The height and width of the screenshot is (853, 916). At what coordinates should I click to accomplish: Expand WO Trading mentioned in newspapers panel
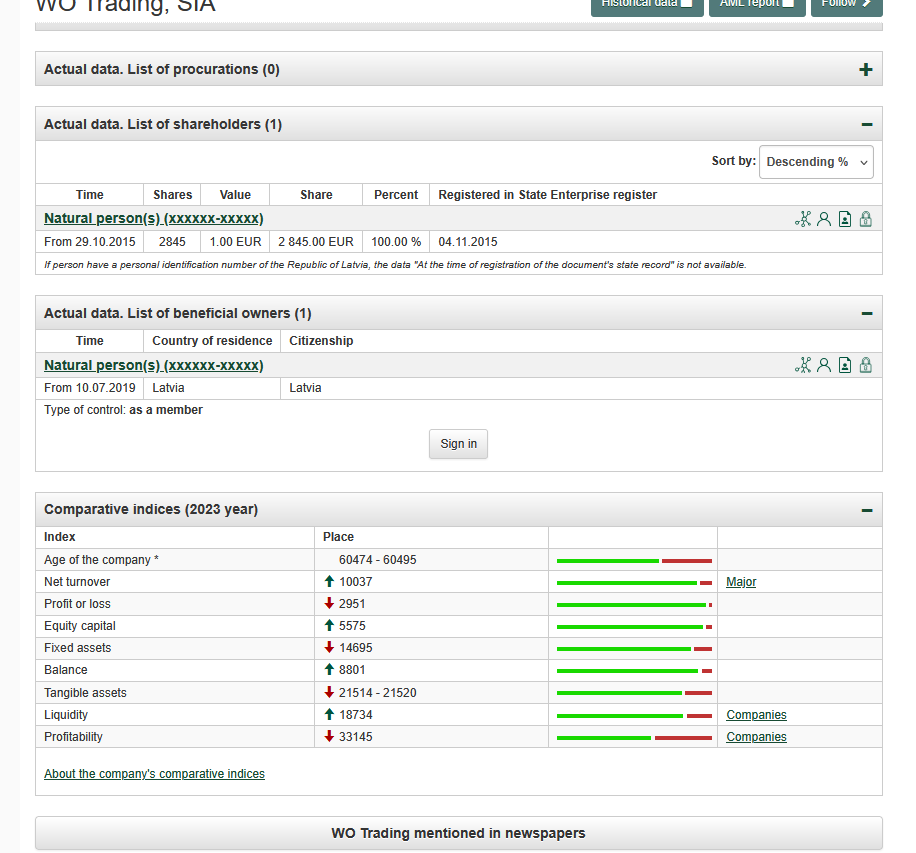pyautogui.click(x=459, y=833)
